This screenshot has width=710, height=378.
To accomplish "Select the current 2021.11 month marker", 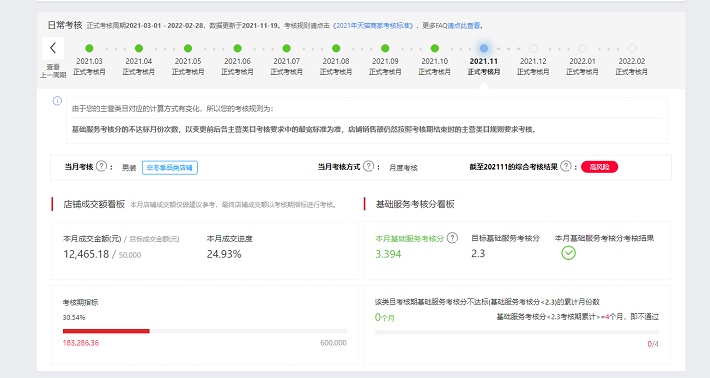I will point(484,48).
